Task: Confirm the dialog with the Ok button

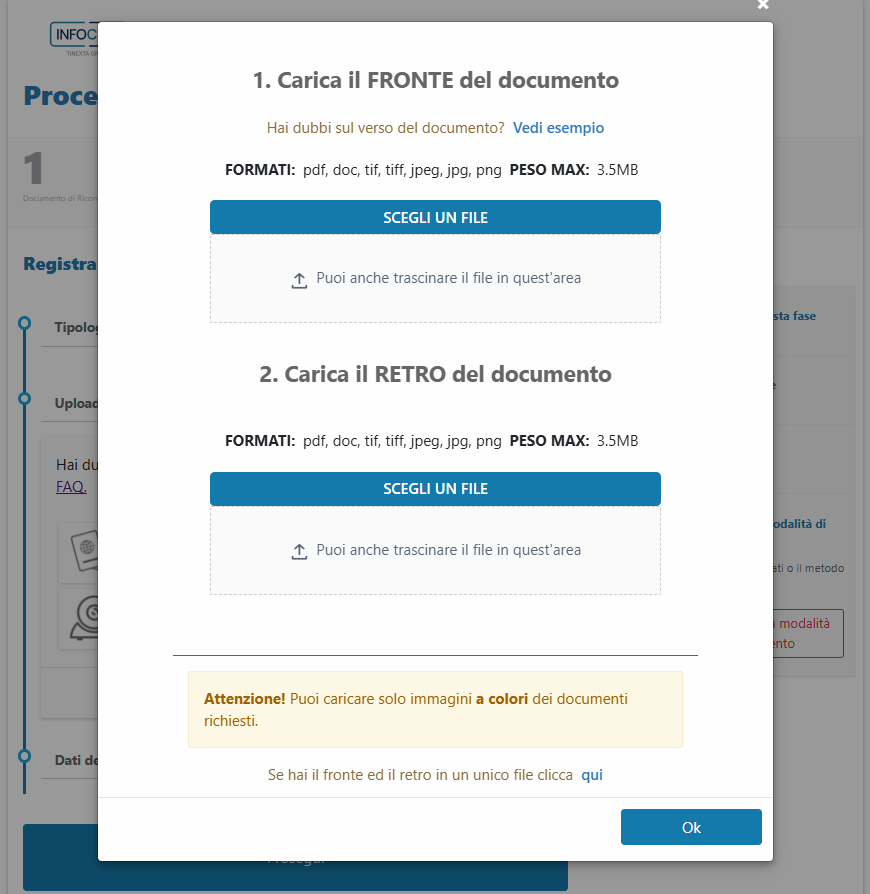Action: tap(691, 827)
